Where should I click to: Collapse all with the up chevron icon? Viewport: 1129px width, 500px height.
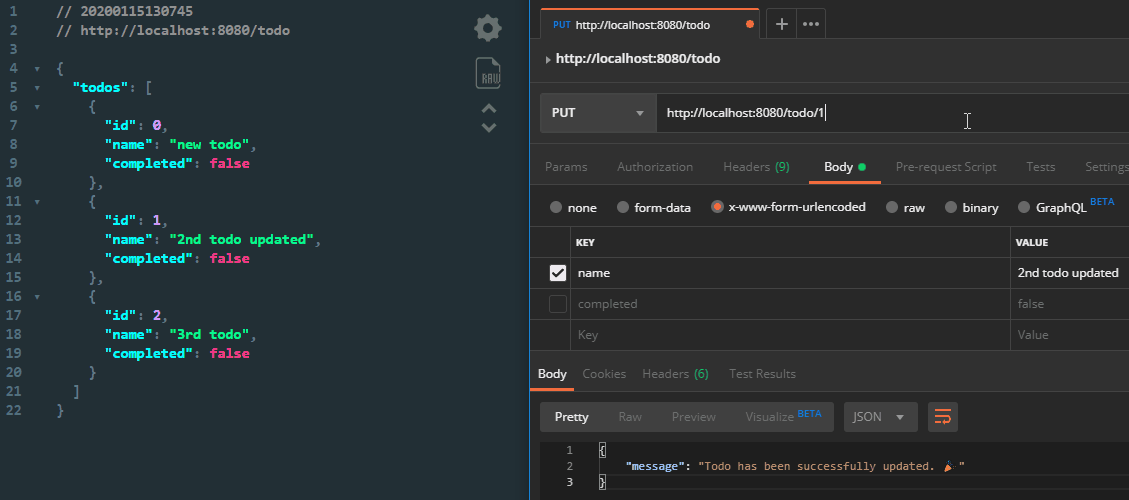point(489,109)
